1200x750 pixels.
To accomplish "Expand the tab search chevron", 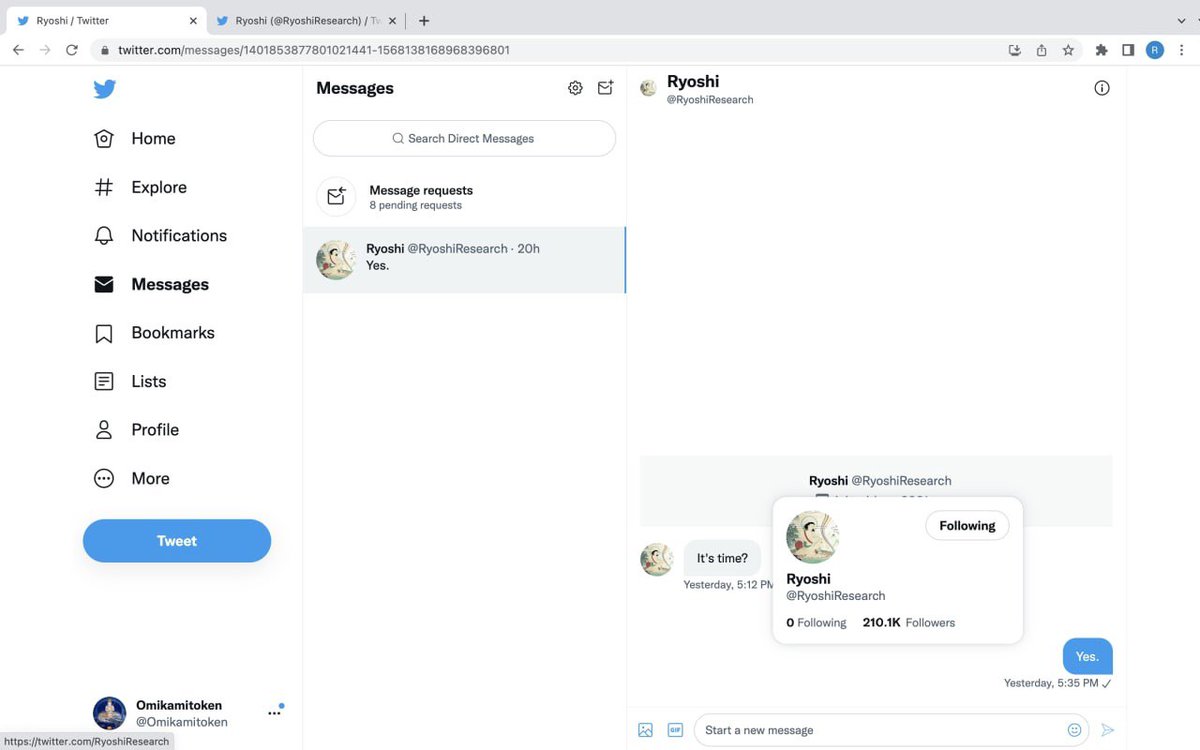I will pos(1182,21).
